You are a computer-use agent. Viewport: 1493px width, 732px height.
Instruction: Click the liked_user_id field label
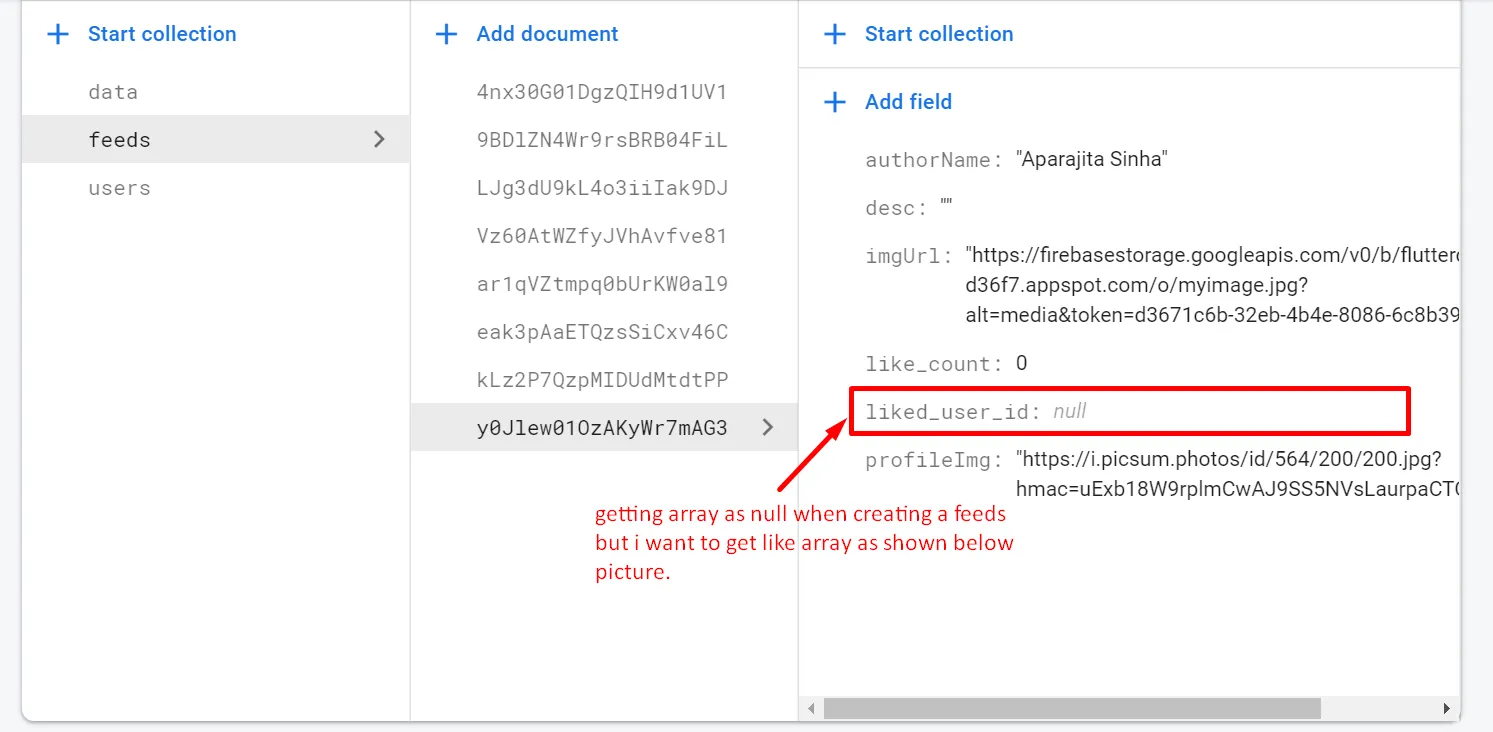tap(953, 412)
